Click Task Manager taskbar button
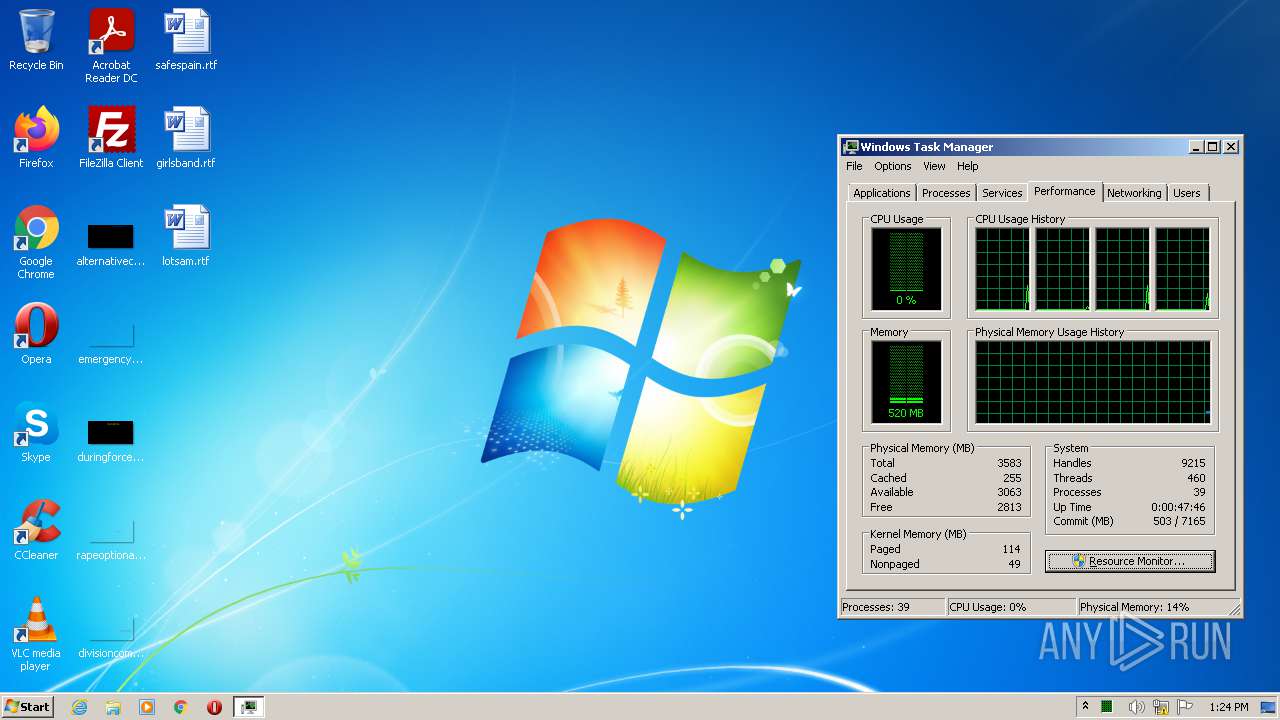1280x720 pixels. (248, 707)
